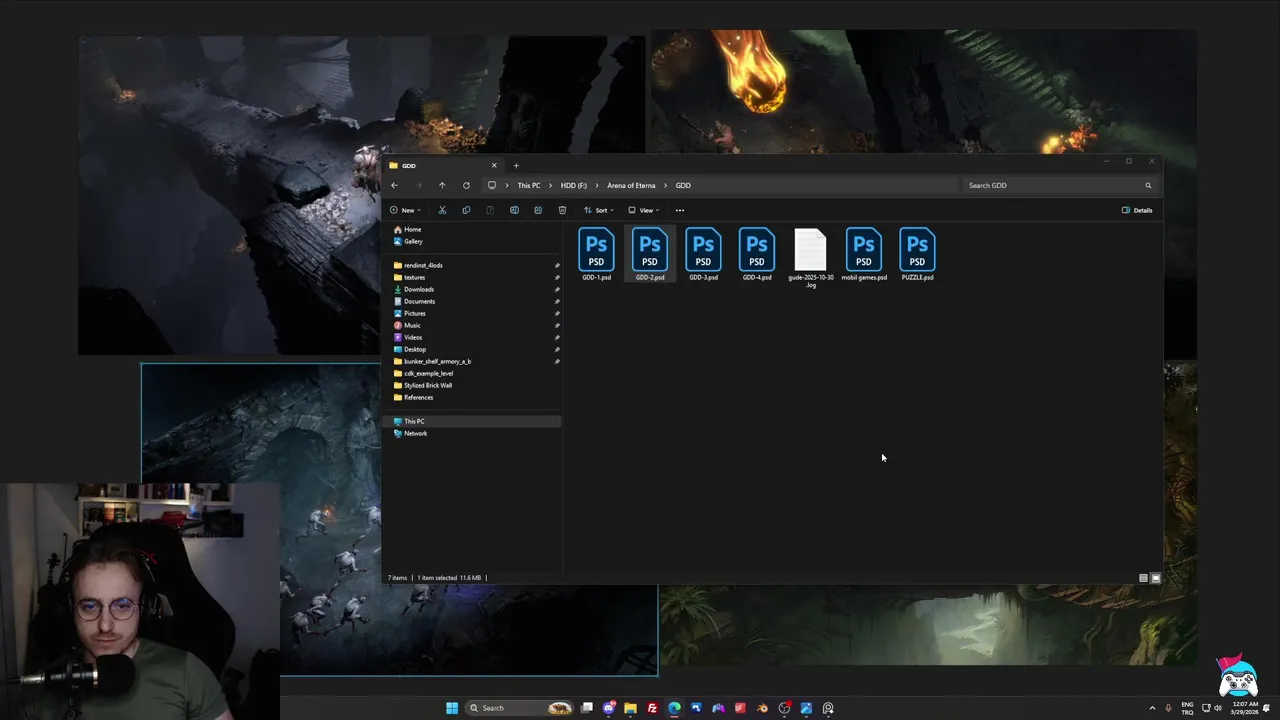Click the taskbar Search box
Viewport: 1280px width, 720px height.
[x=519, y=708]
